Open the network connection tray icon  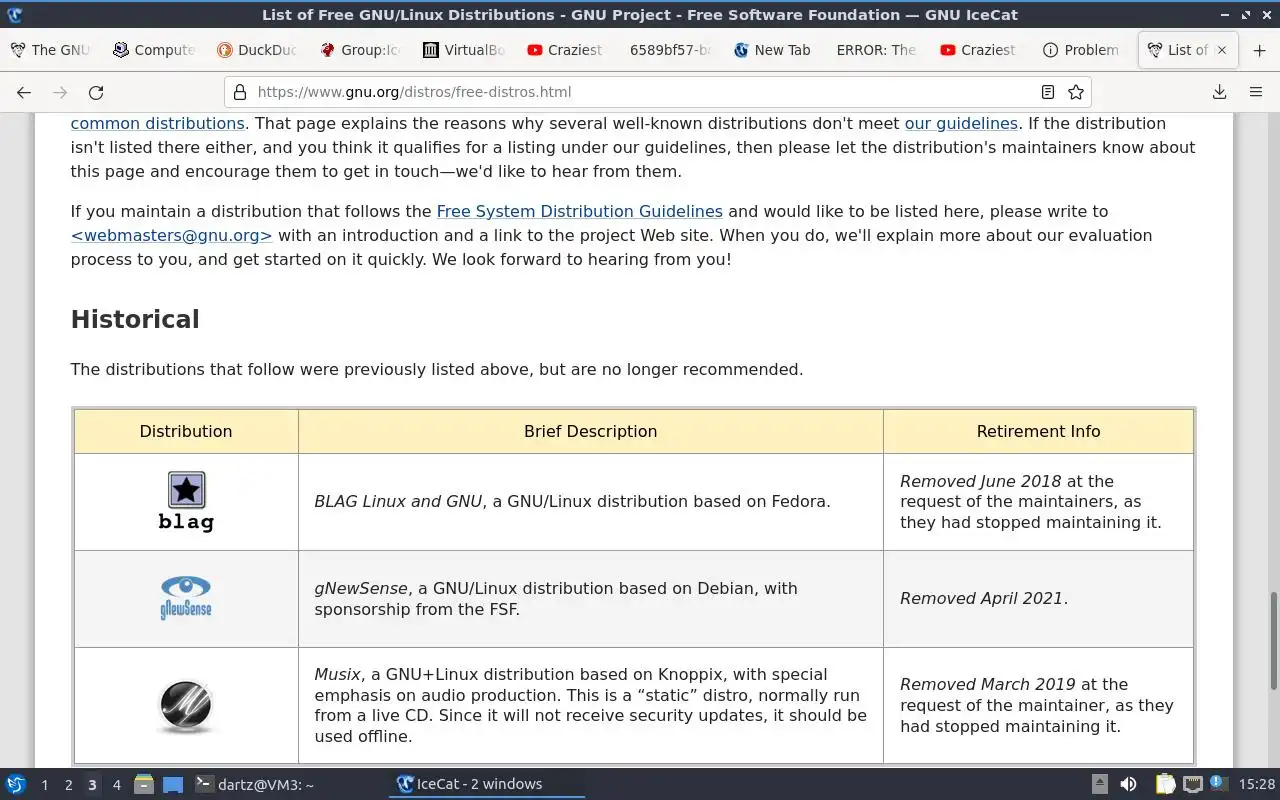(x=1192, y=784)
